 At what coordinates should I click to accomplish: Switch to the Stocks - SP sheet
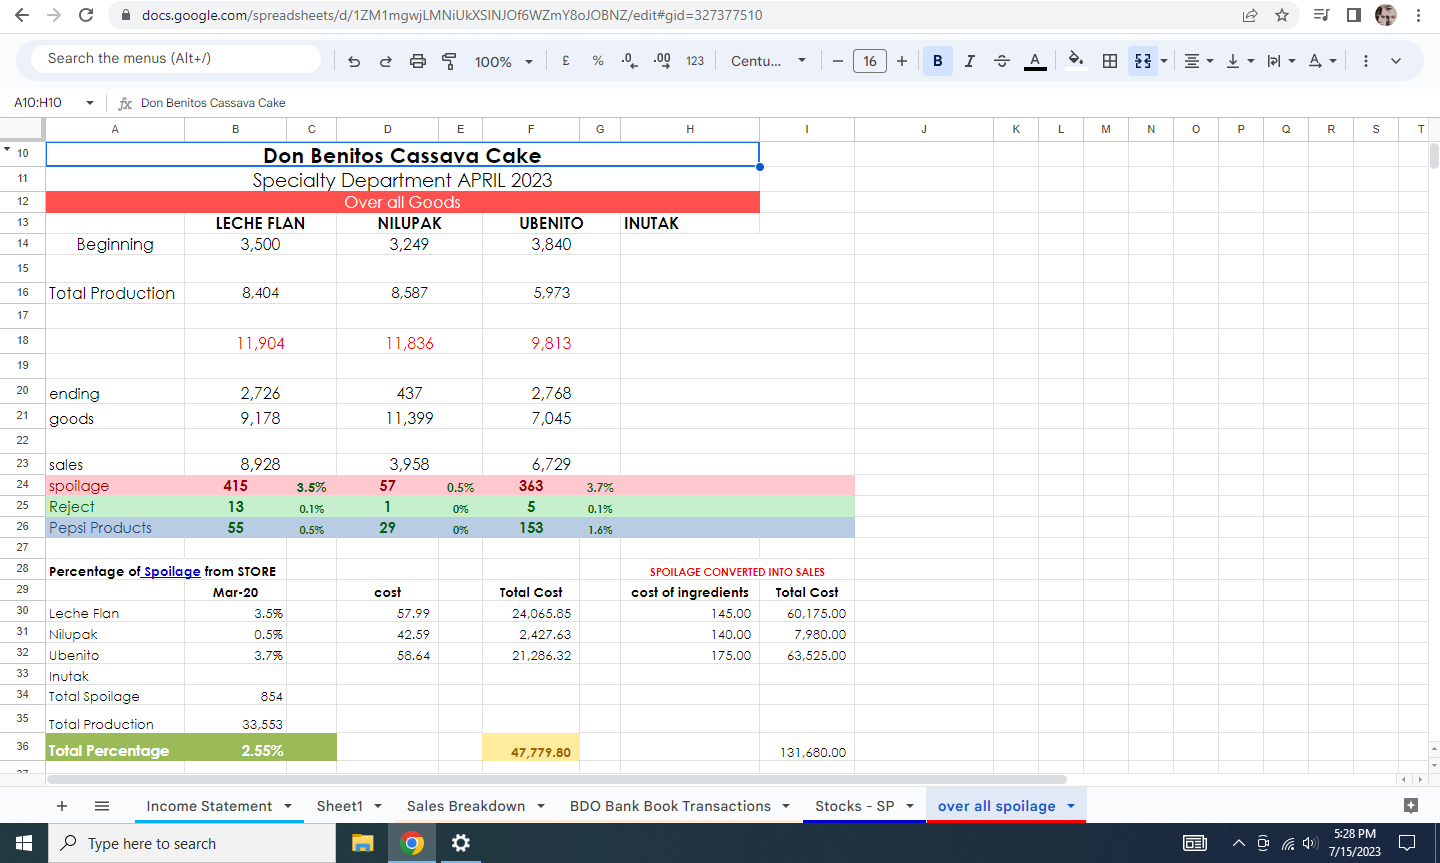855,806
